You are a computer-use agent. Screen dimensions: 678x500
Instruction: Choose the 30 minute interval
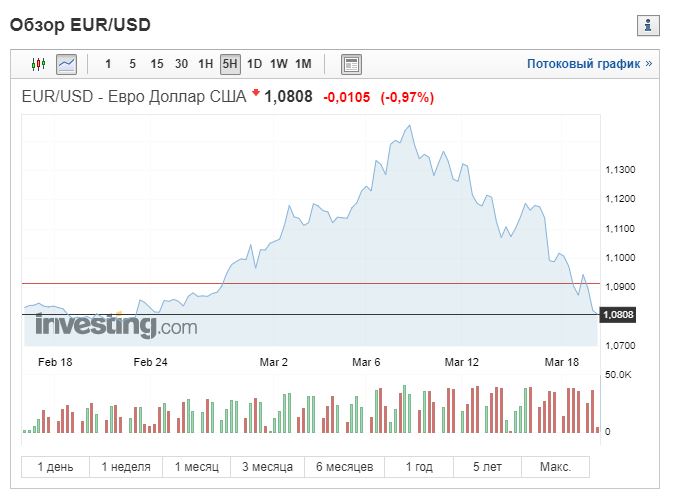point(181,64)
